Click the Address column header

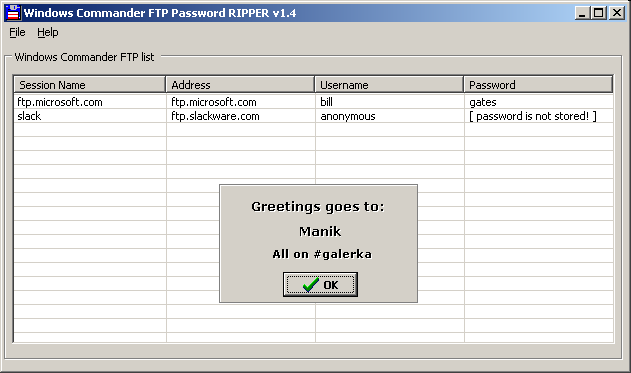[240, 85]
